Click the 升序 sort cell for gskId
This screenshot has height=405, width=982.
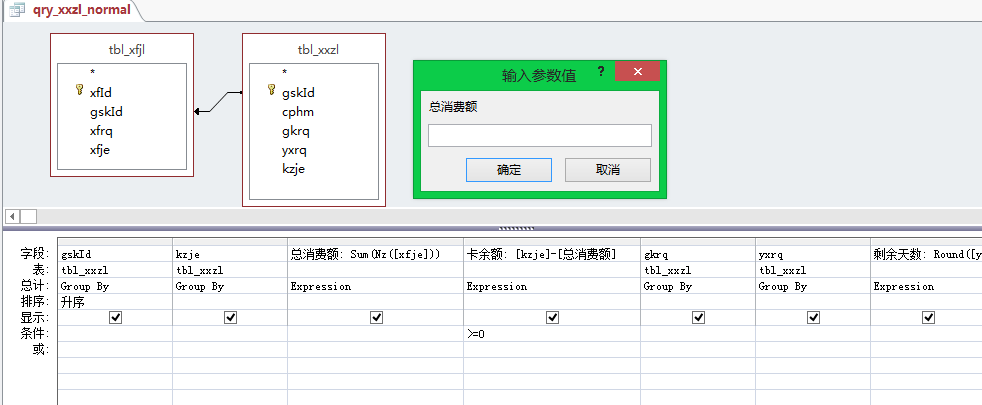click(x=114, y=301)
